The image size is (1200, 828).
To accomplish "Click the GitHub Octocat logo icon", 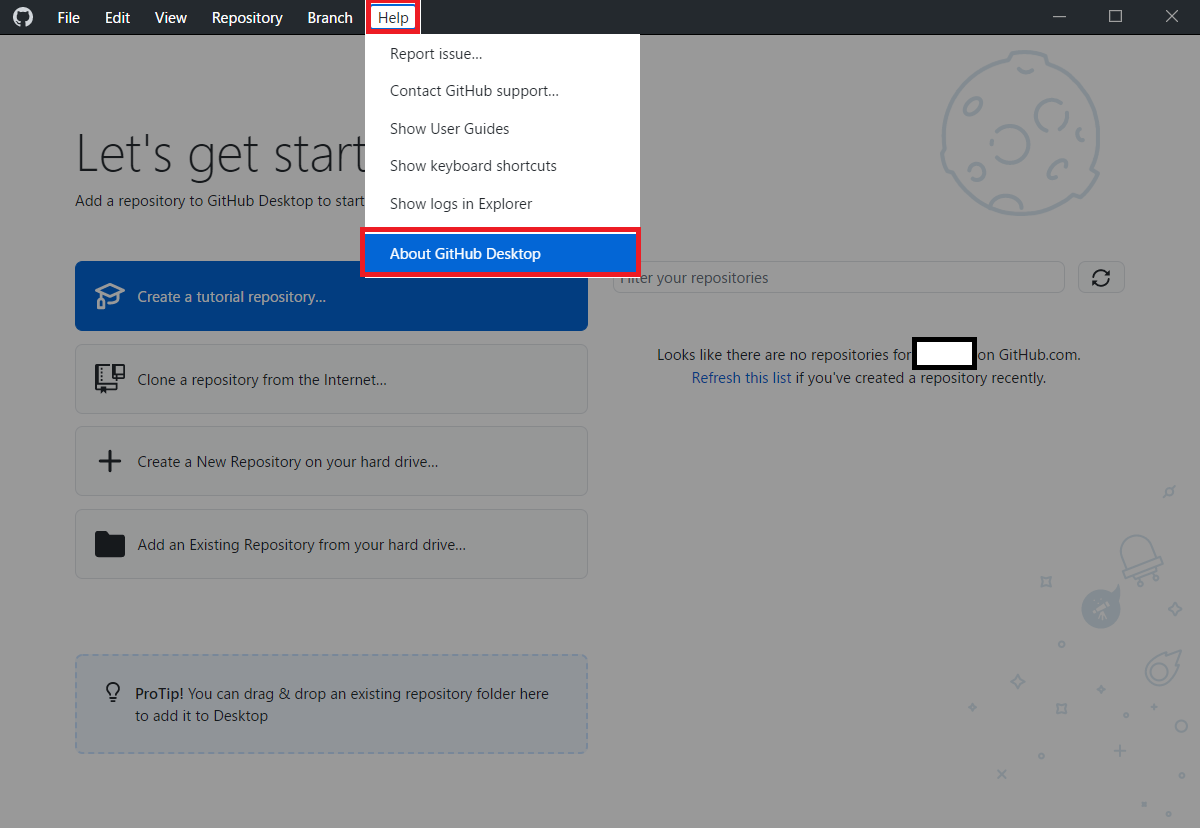I will [x=22, y=17].
